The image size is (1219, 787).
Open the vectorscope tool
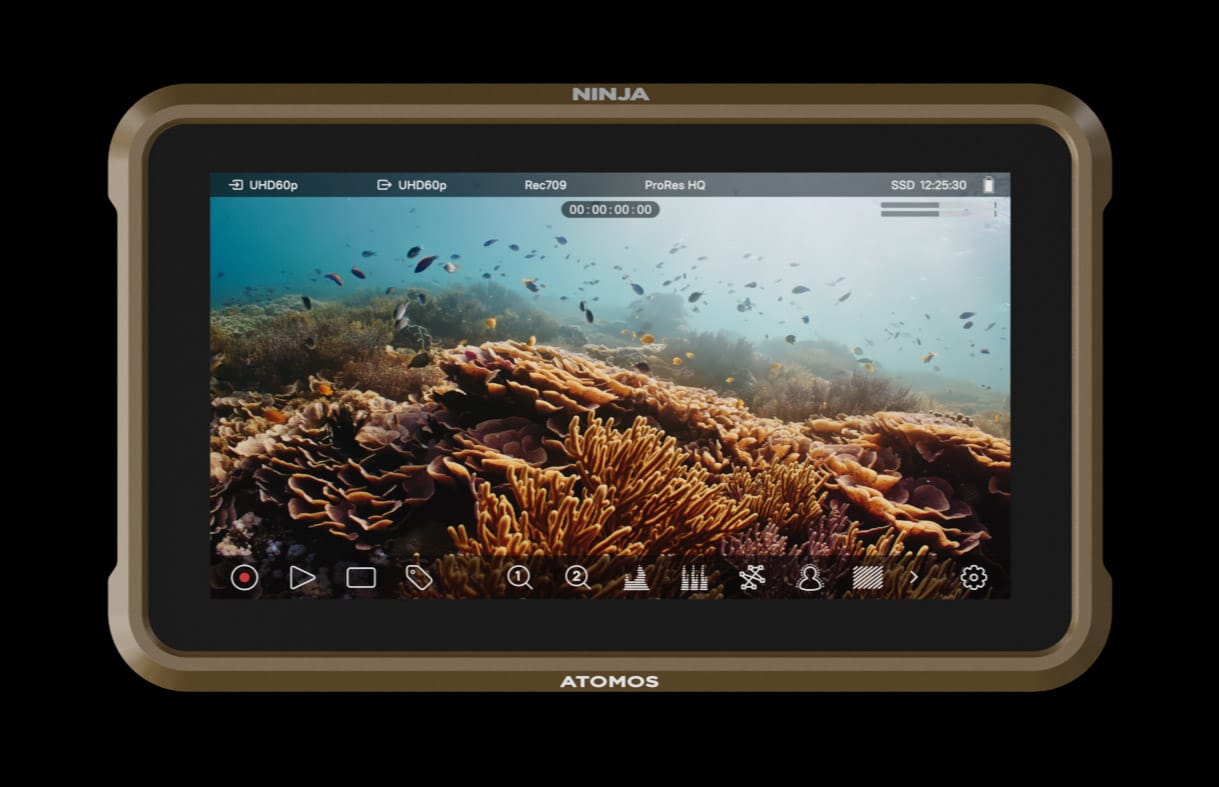(752, 578)
